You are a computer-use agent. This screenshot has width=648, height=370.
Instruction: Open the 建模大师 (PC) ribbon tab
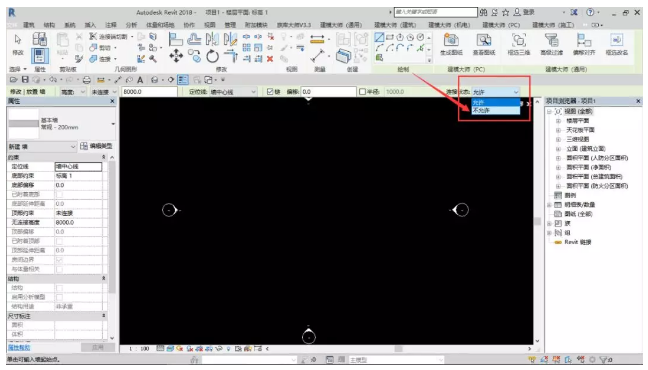[501, 25]
